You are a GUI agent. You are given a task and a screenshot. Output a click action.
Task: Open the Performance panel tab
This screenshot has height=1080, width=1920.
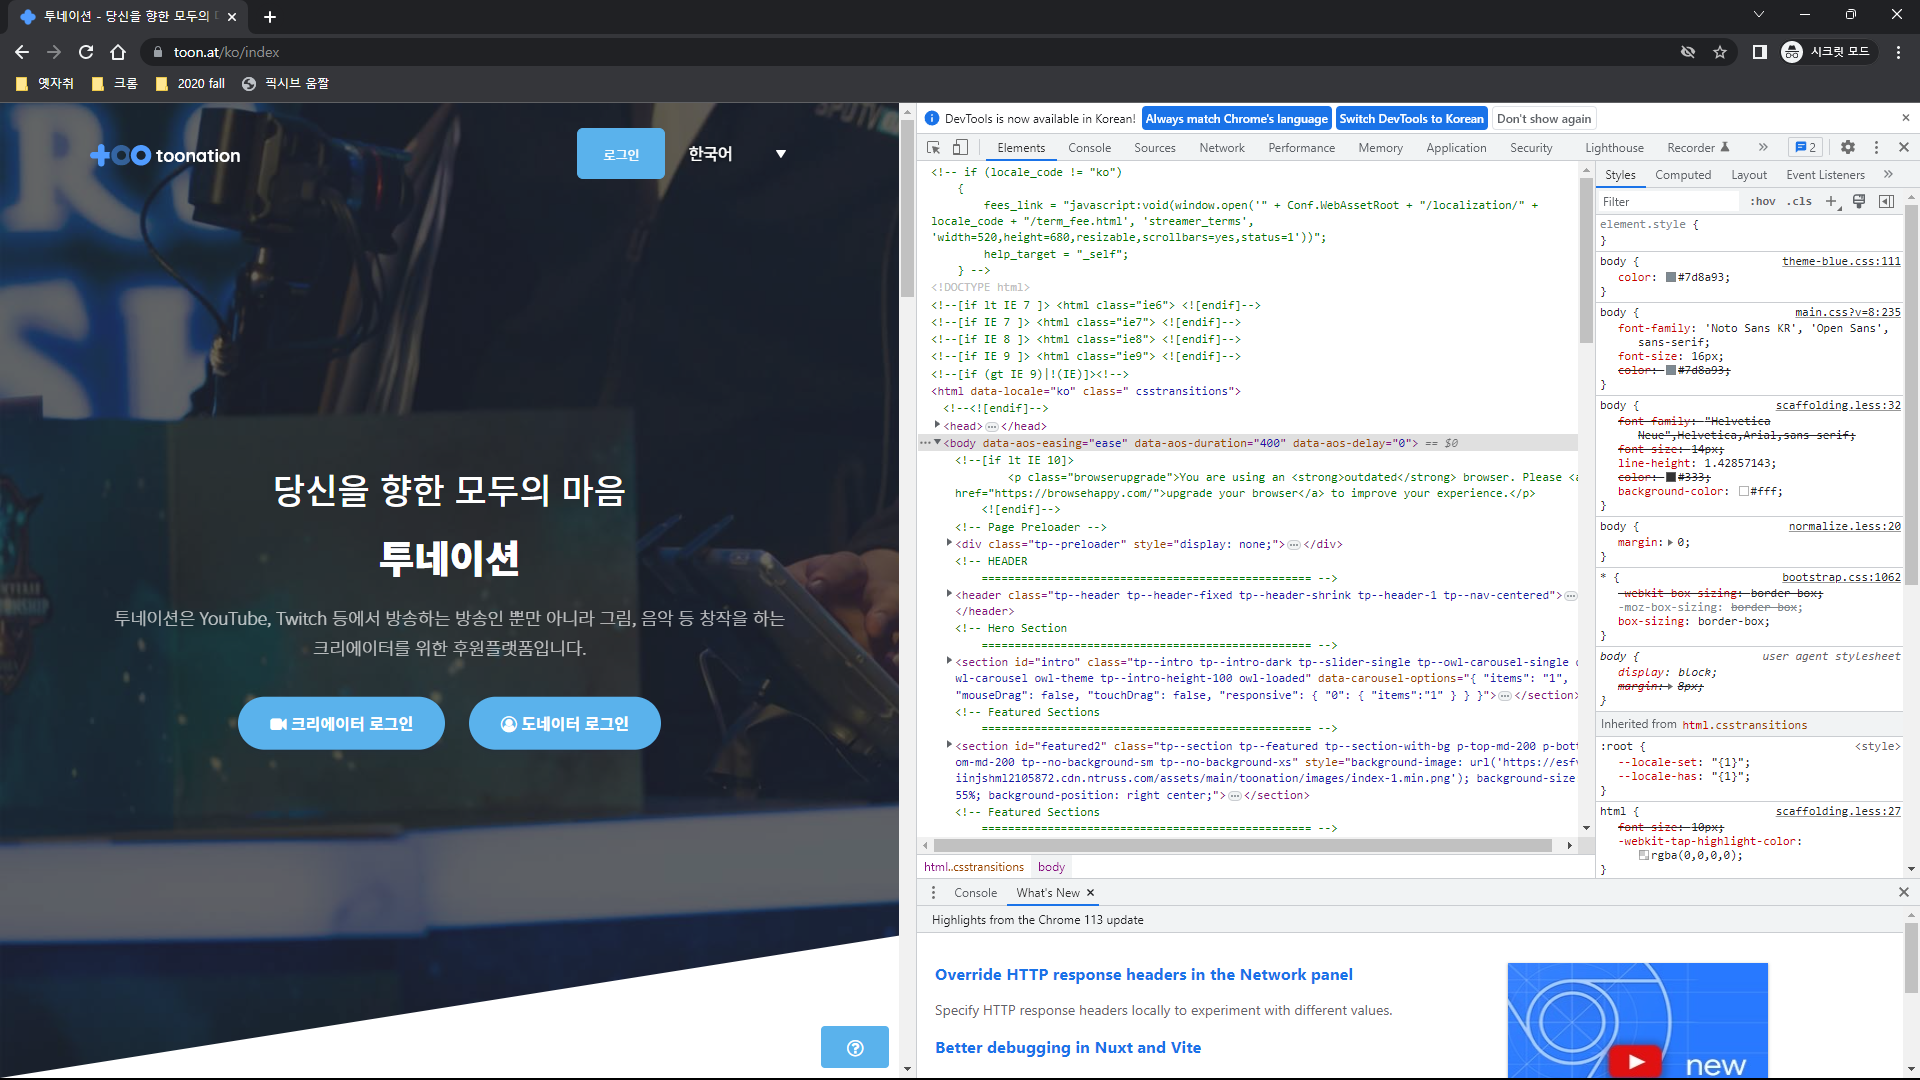pos(1301,148)
